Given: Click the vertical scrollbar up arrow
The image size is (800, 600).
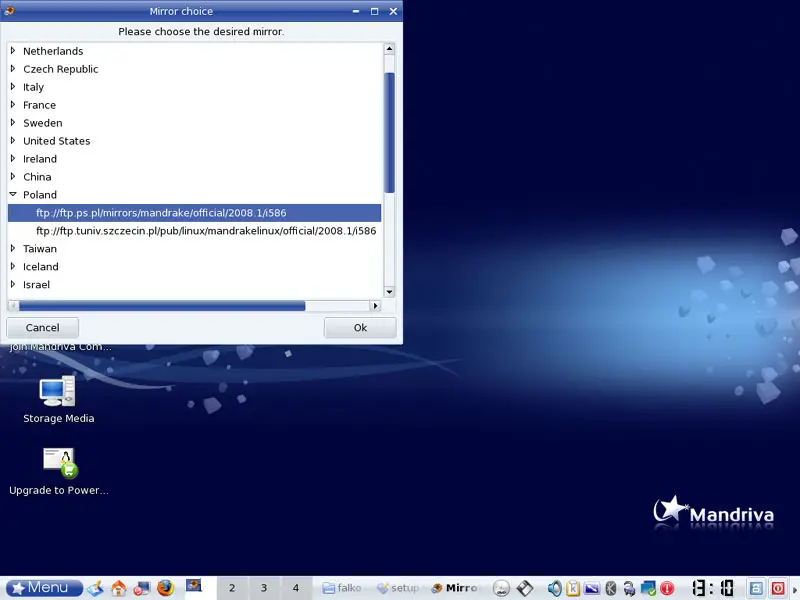Looking at the screenshot, I should (x=389, y=49).
